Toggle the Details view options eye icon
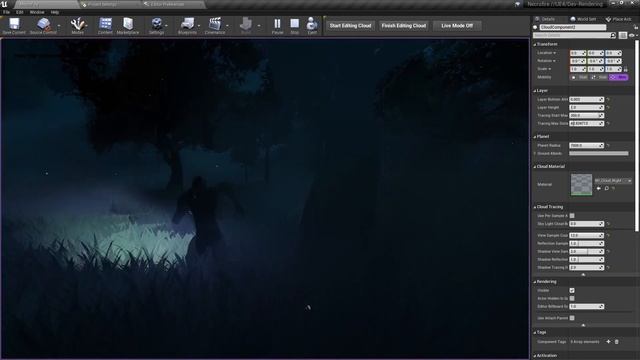 632,36
